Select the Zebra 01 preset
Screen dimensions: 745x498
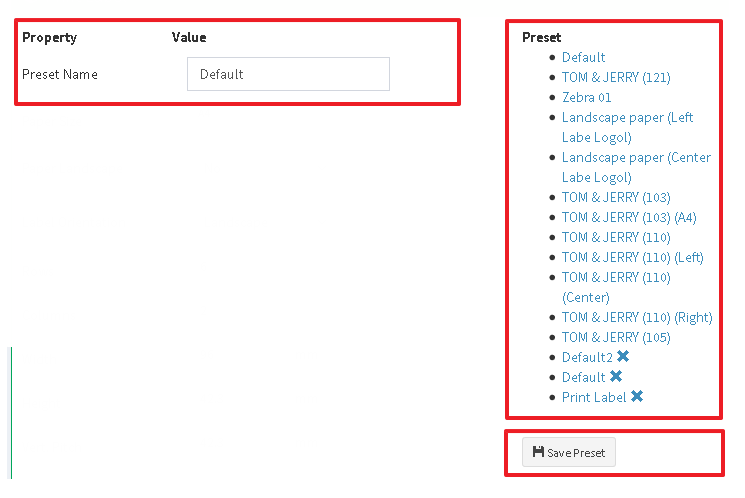pyautogui.click(x=586, y=97)
